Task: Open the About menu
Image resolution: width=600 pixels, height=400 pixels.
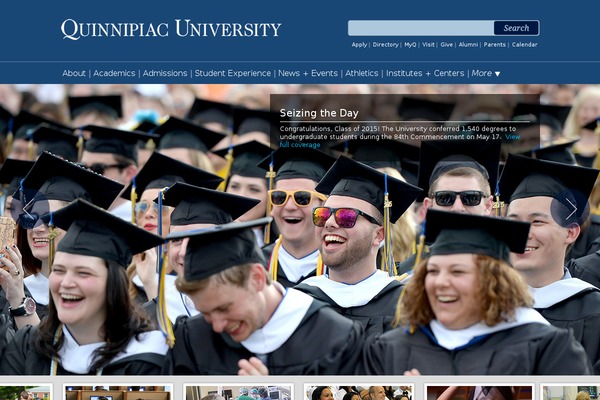Action: coord(74,73)
